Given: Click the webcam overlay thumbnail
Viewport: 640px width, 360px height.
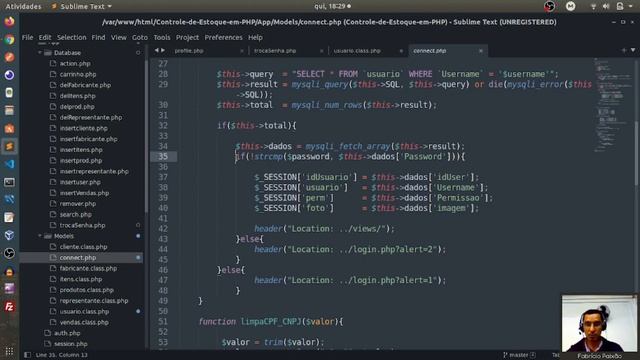Looking at the screenshot, I should pyautogui.click(x=599, y=323).
